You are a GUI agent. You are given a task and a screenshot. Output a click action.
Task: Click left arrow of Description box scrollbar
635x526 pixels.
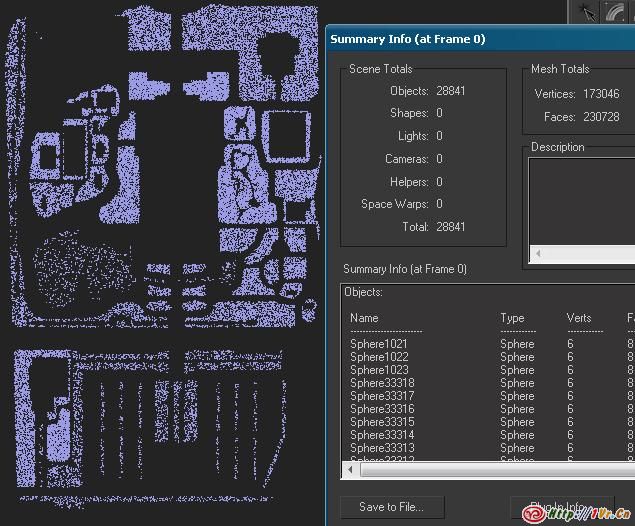(x=538, y=255)
